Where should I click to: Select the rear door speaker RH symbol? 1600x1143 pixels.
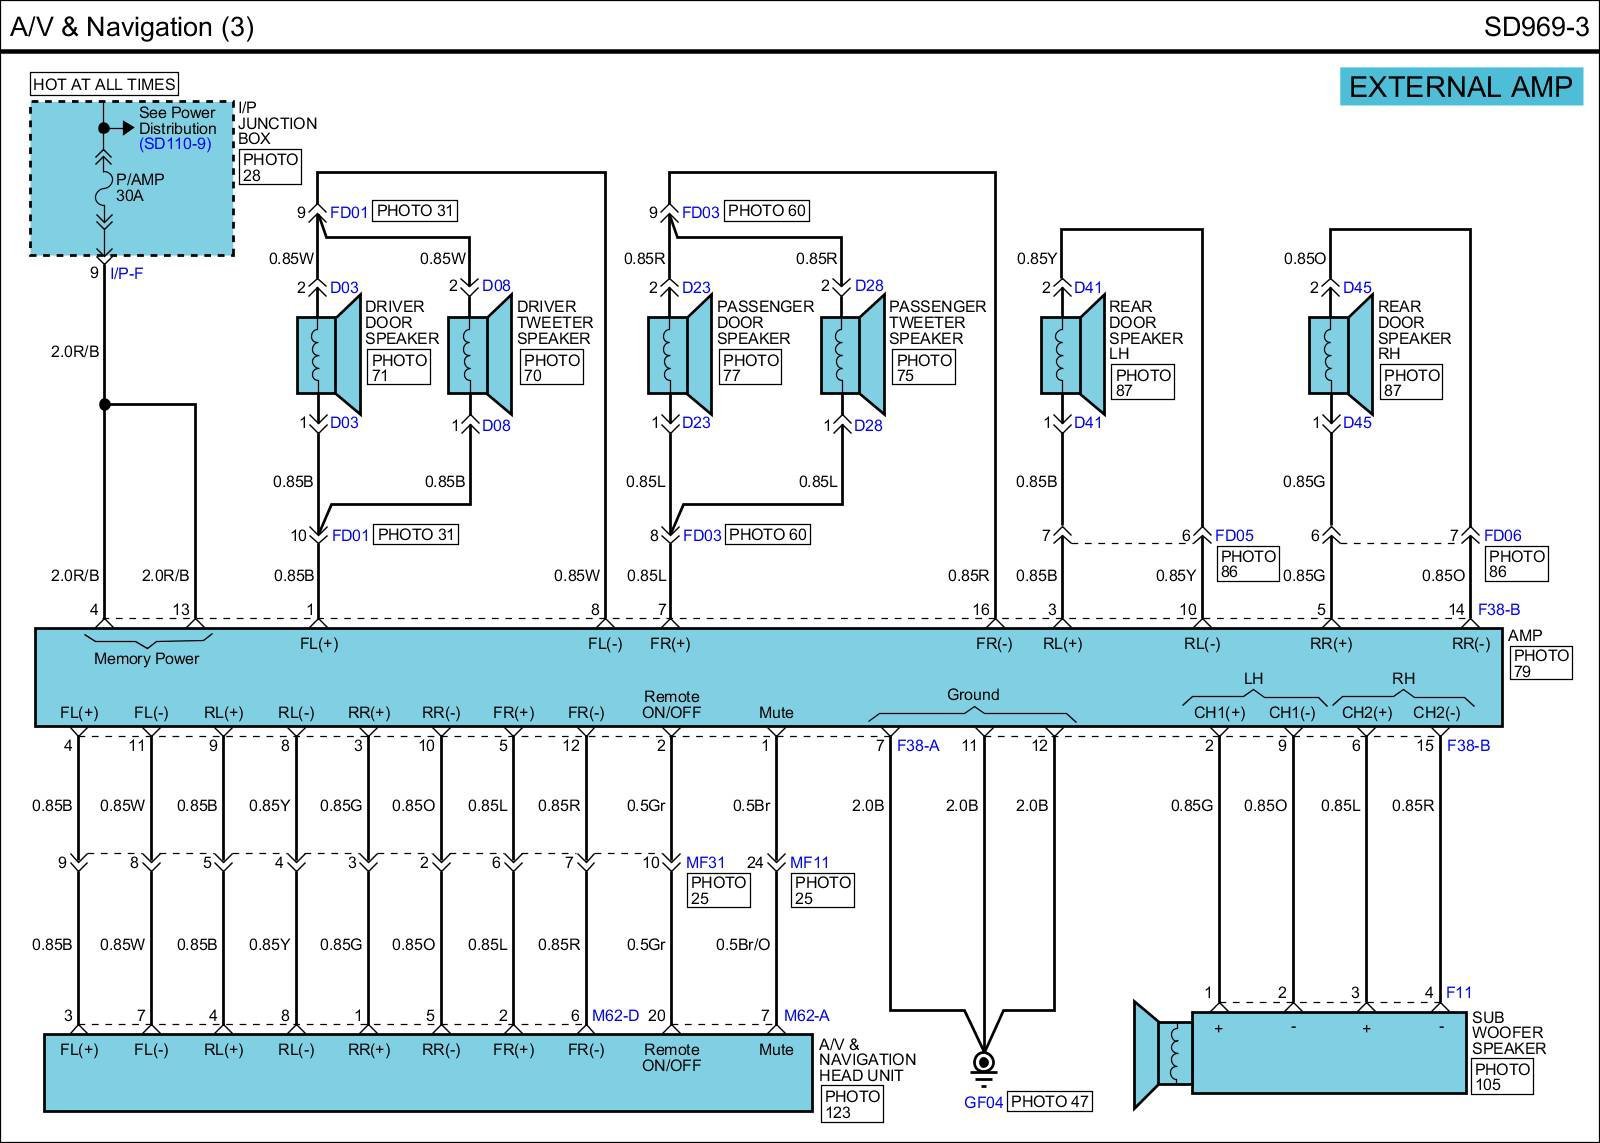click(x=1340, y=355)
